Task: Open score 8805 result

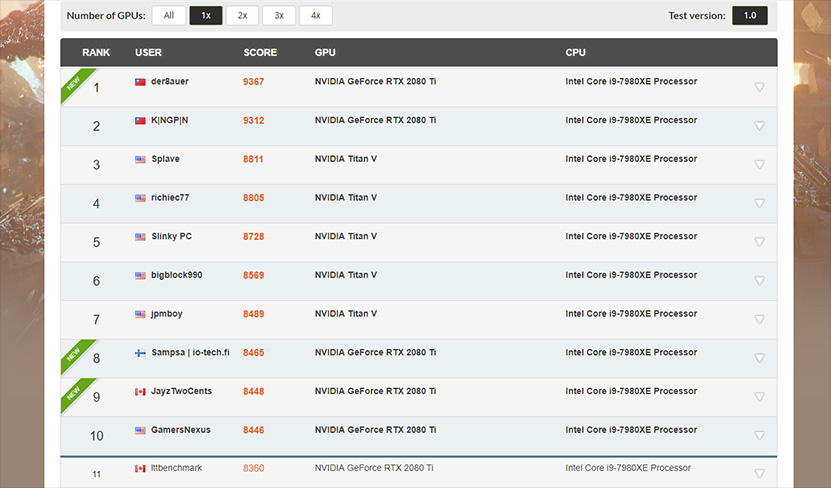Action: [x=253, y=198]
